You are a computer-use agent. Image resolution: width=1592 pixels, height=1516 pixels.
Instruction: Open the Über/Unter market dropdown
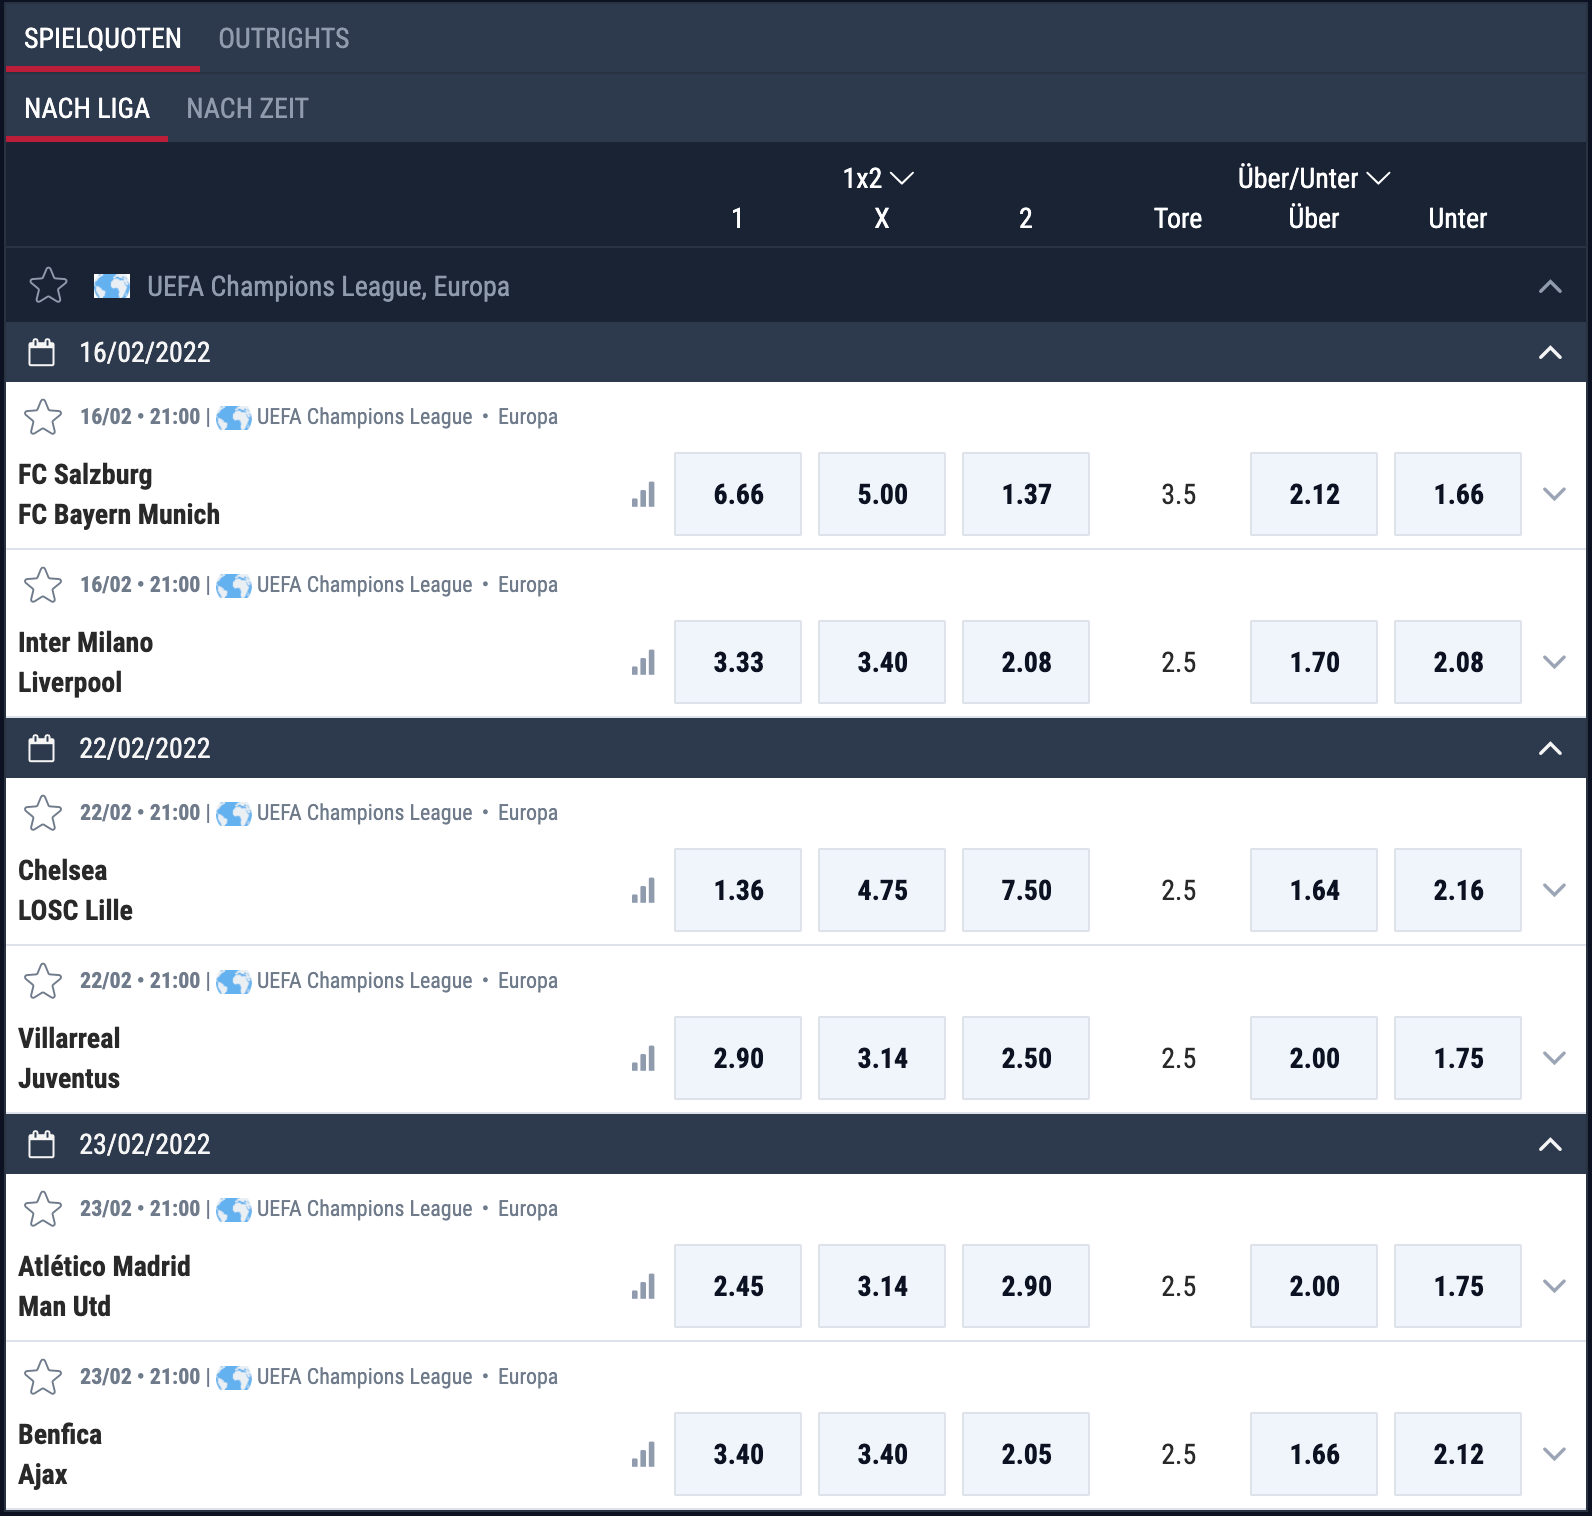point(1314,178)
